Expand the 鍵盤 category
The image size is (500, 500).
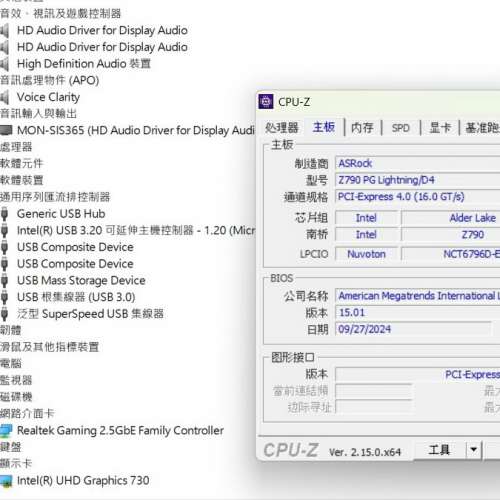click(10, 447)
